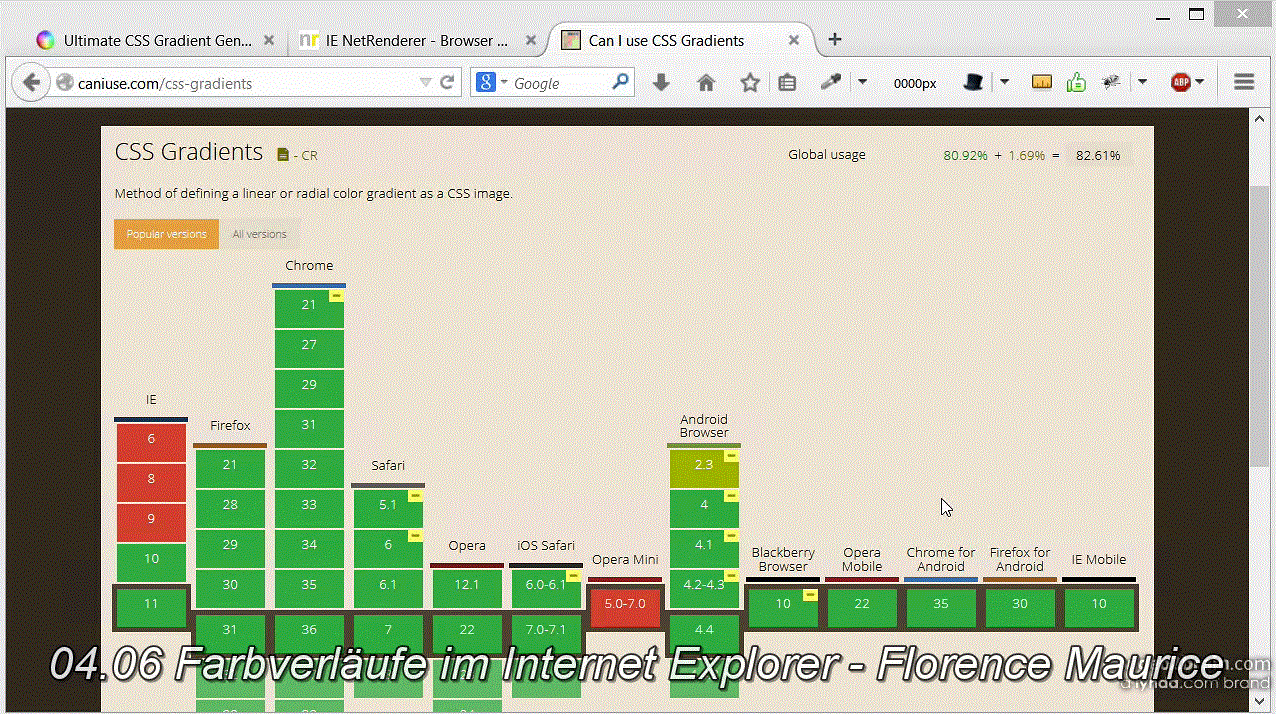Image resolution: width=1276 pixels, height=714 pixels.
Task: Switch to All versions view
Action: (x=259, y=234)
